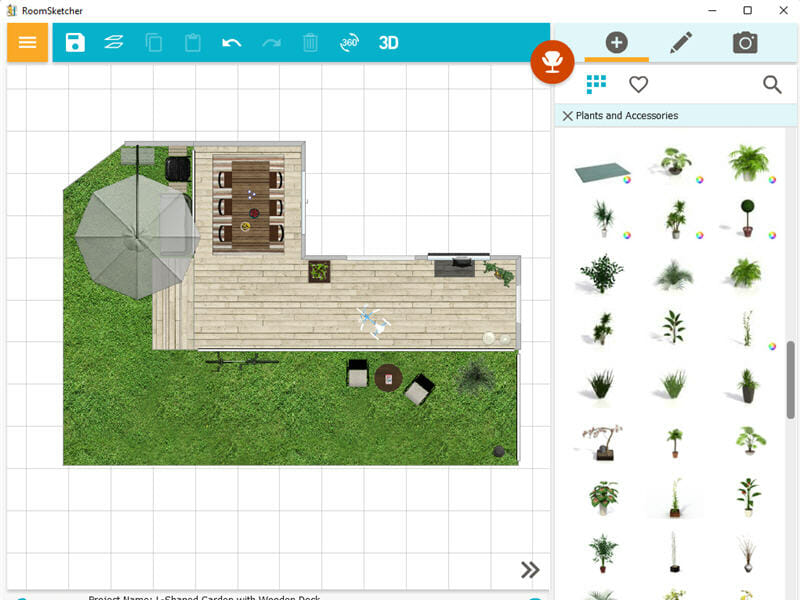Switch to the camera snapshot tab
Screen dimensions: 800x600
coord(743,43)
